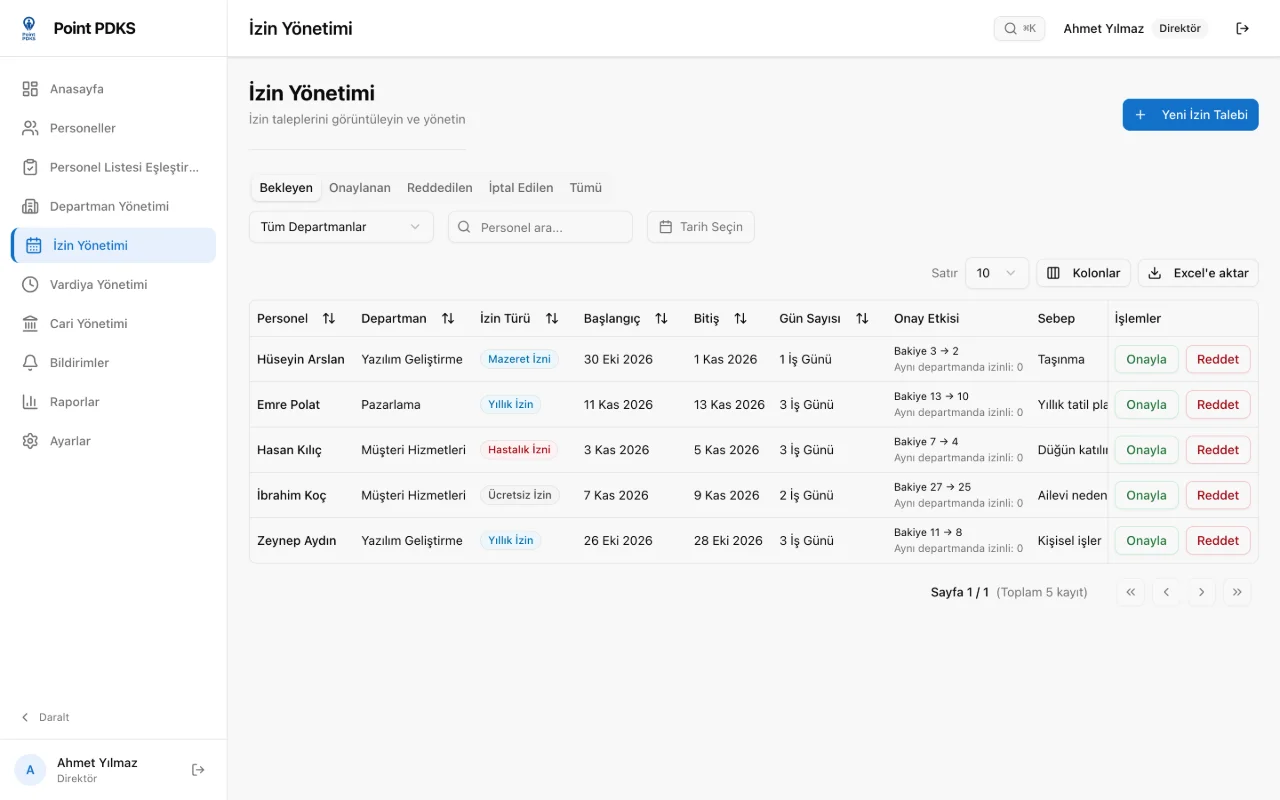Open Bildirimler bell icon
Screen dimensions: 1280x800
pyautogui.click(x=30, y=362)
